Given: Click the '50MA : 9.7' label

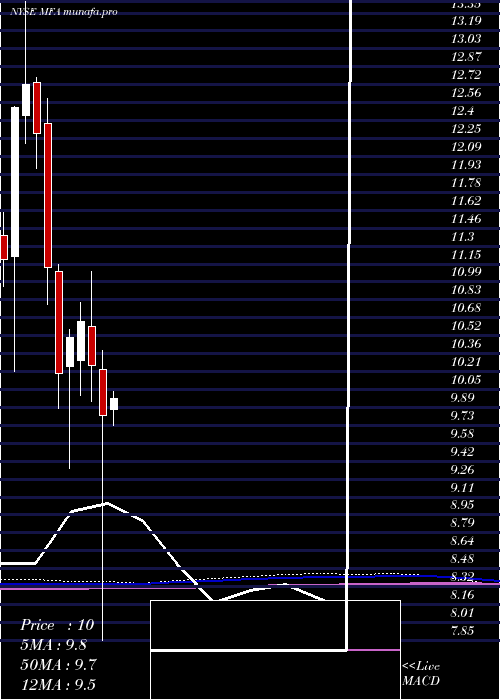Looking at the screenshot, I should [x=58, y=665].
